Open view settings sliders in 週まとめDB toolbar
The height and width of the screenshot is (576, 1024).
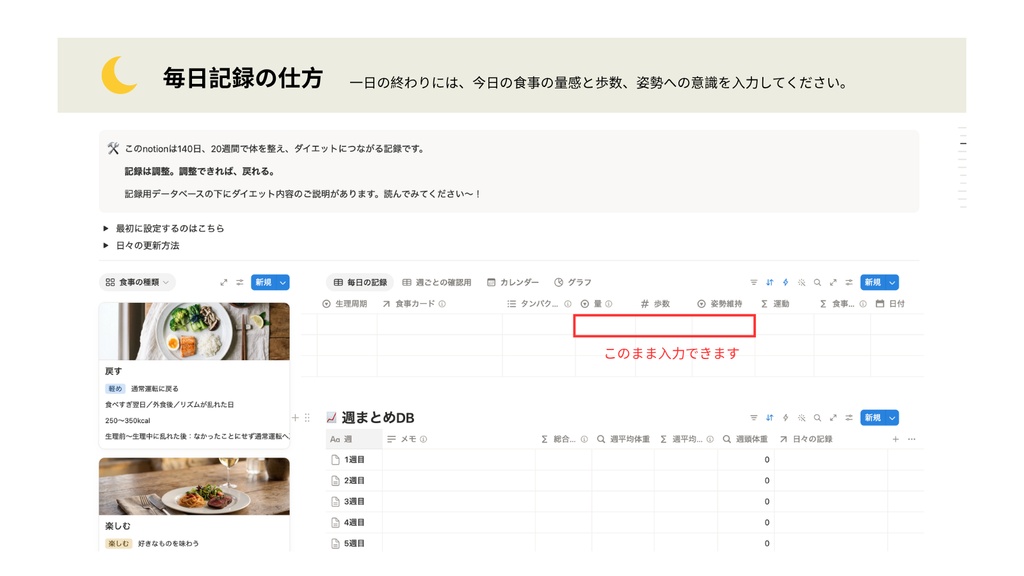point(849,417)
